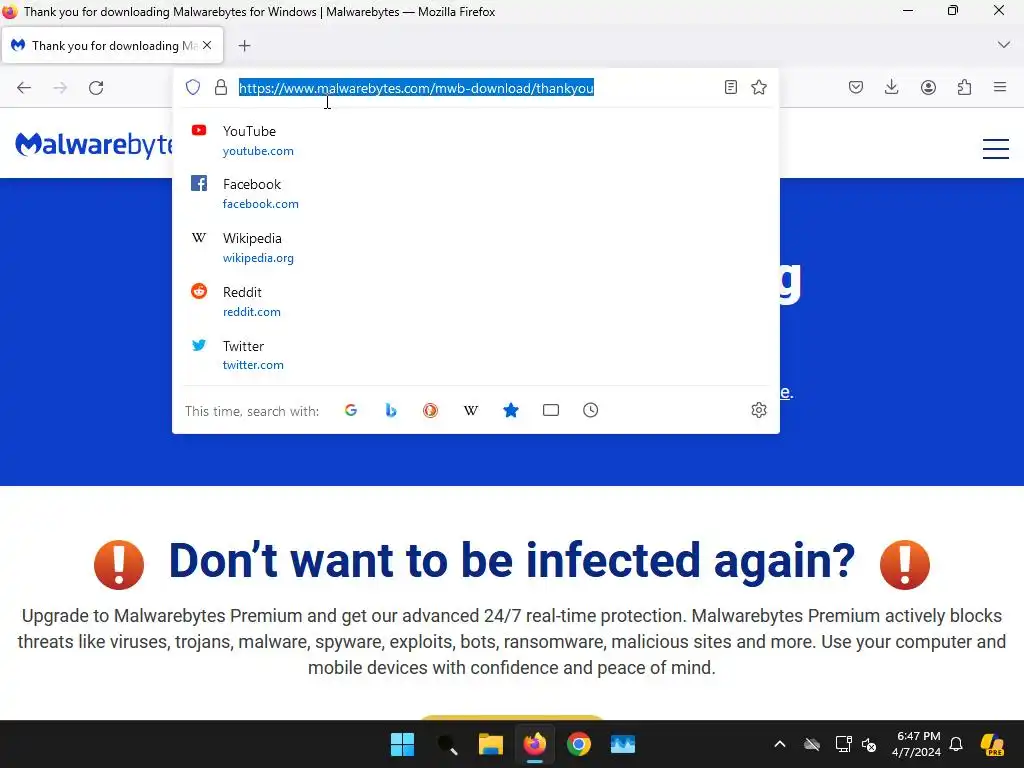Choose the Wikipedia suggestion
This screenshot has height=768, width=1024.
tap(475, 248)
